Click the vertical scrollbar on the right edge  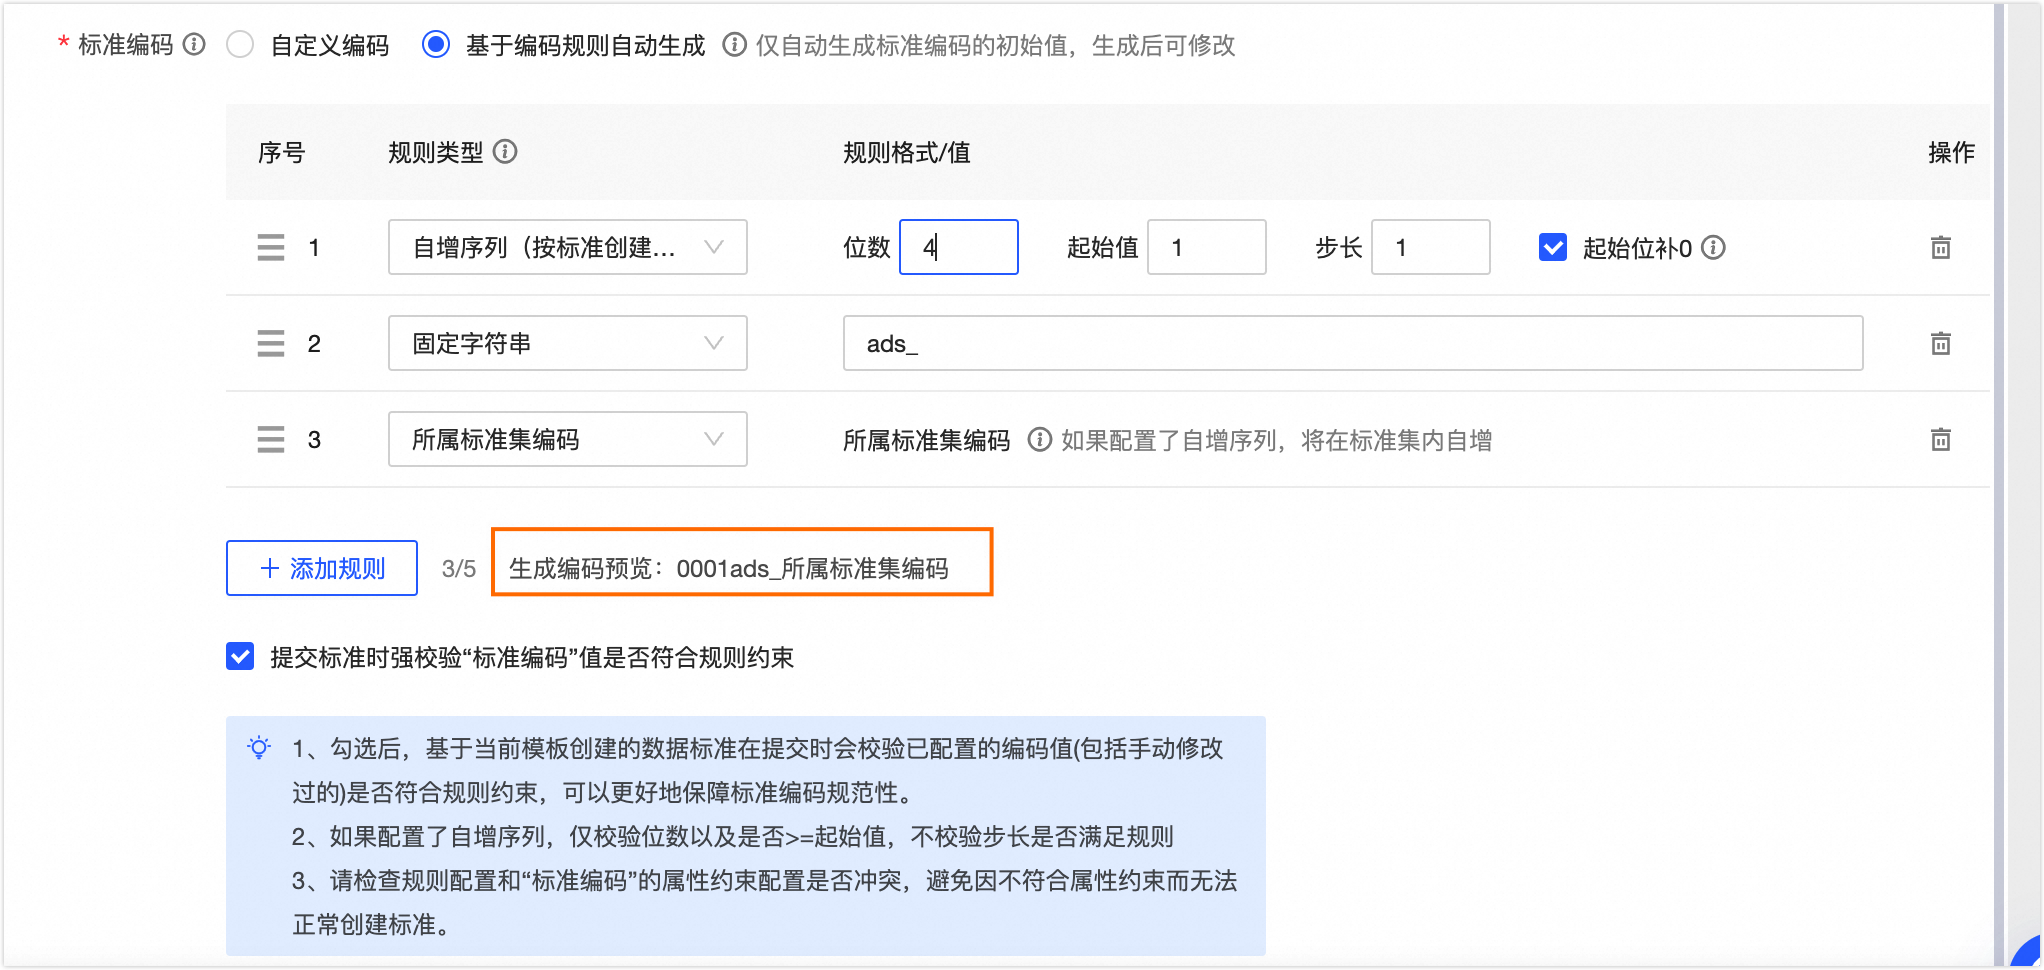(1999, 485)
